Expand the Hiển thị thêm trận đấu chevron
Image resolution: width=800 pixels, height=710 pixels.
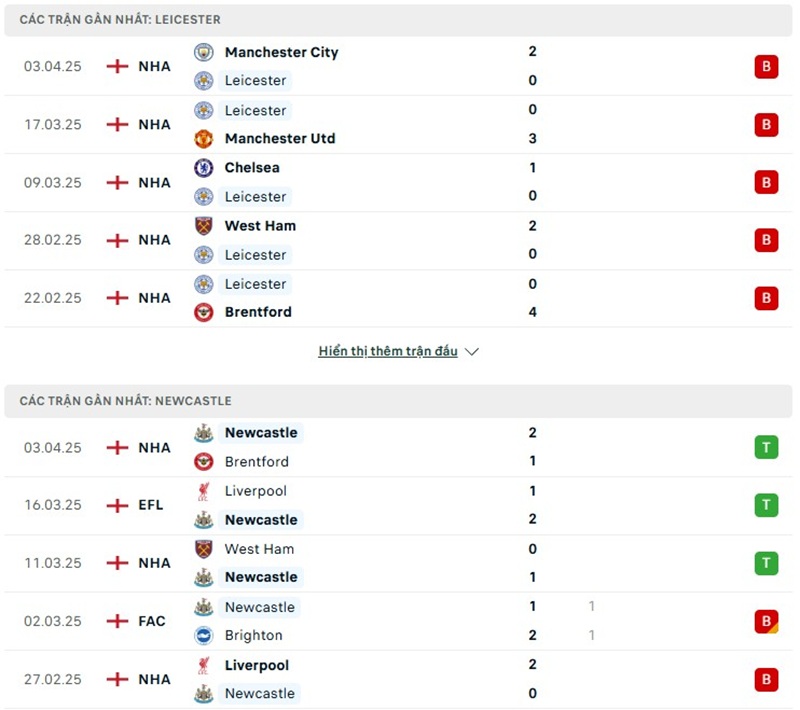point(472,352)
